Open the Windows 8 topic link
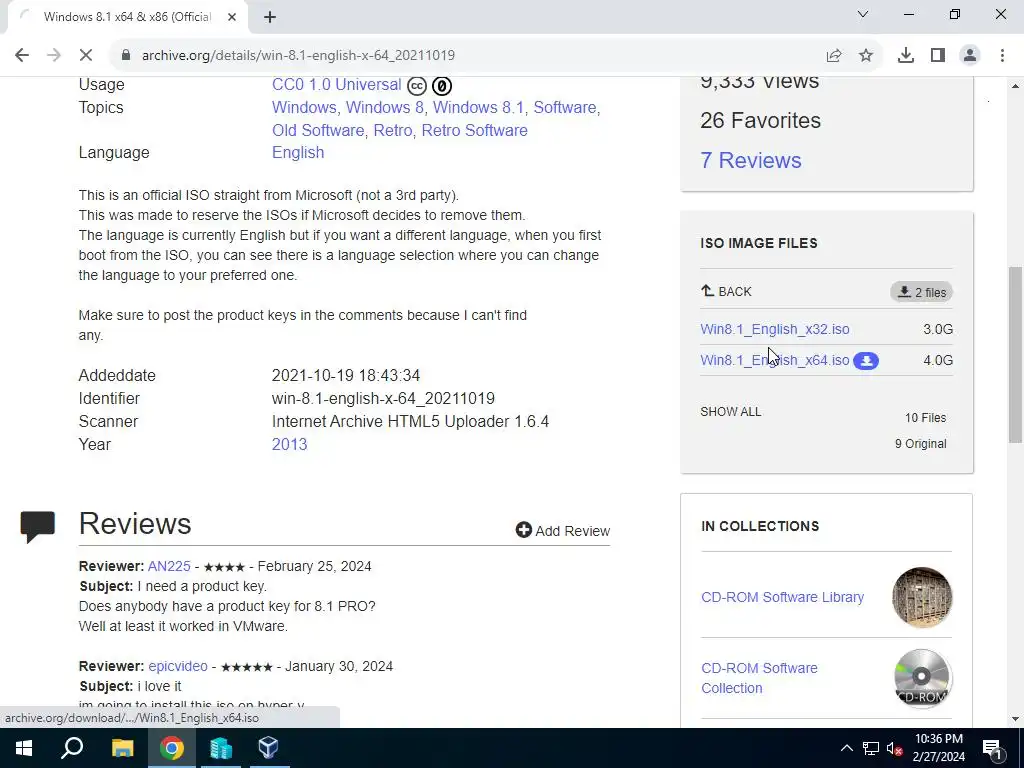Image resolution: width=1024 pixels, height=768 pixels. click(x=384, y=108)
